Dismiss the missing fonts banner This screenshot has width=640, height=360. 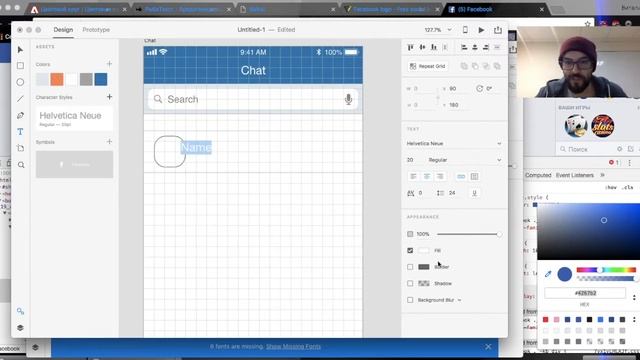click(x=488, y=347)
